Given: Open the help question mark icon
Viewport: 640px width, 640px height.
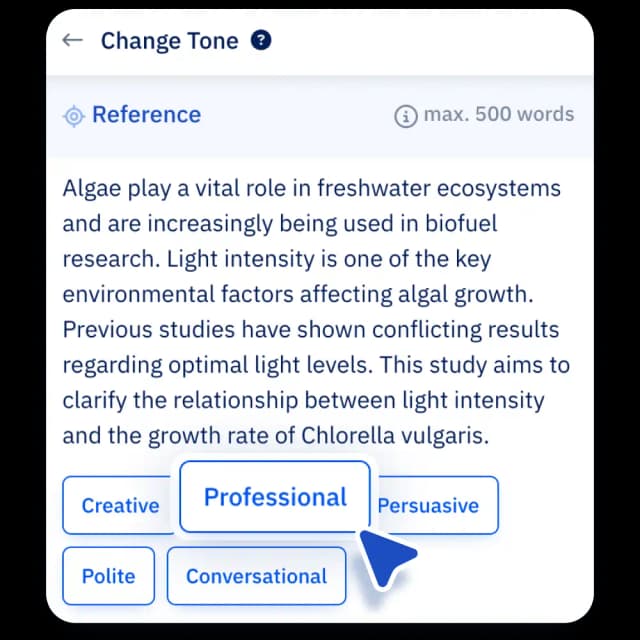Looking at the screenshot, I should [261, 41].
